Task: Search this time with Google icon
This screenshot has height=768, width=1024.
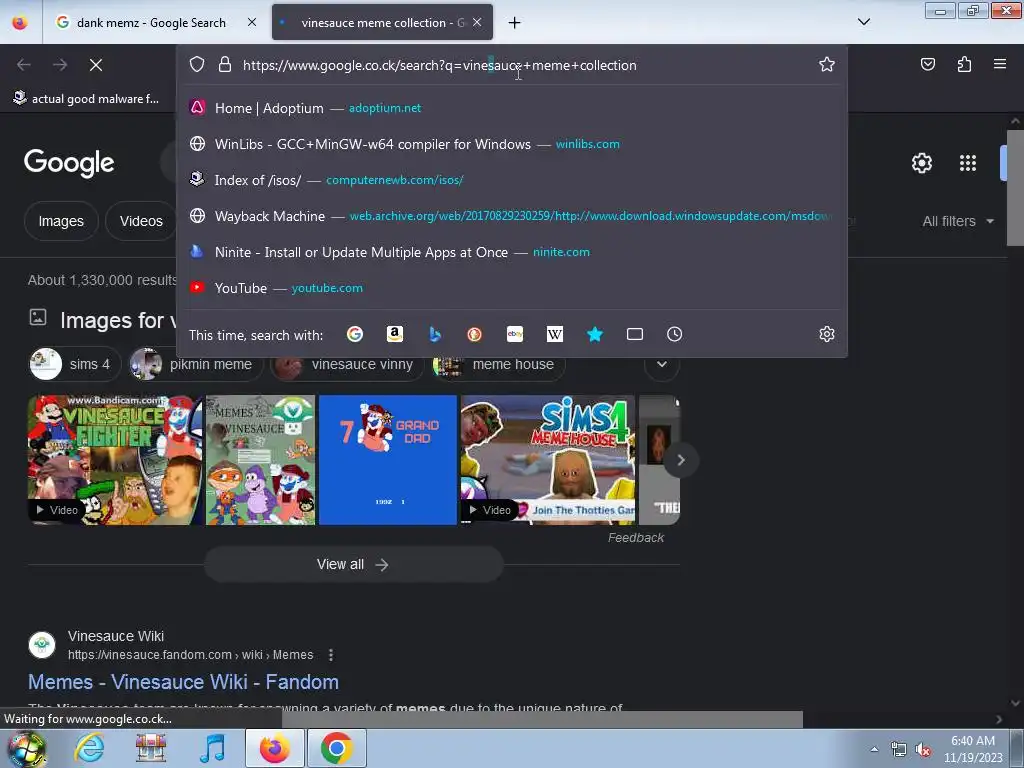Action: click(355, 334)
